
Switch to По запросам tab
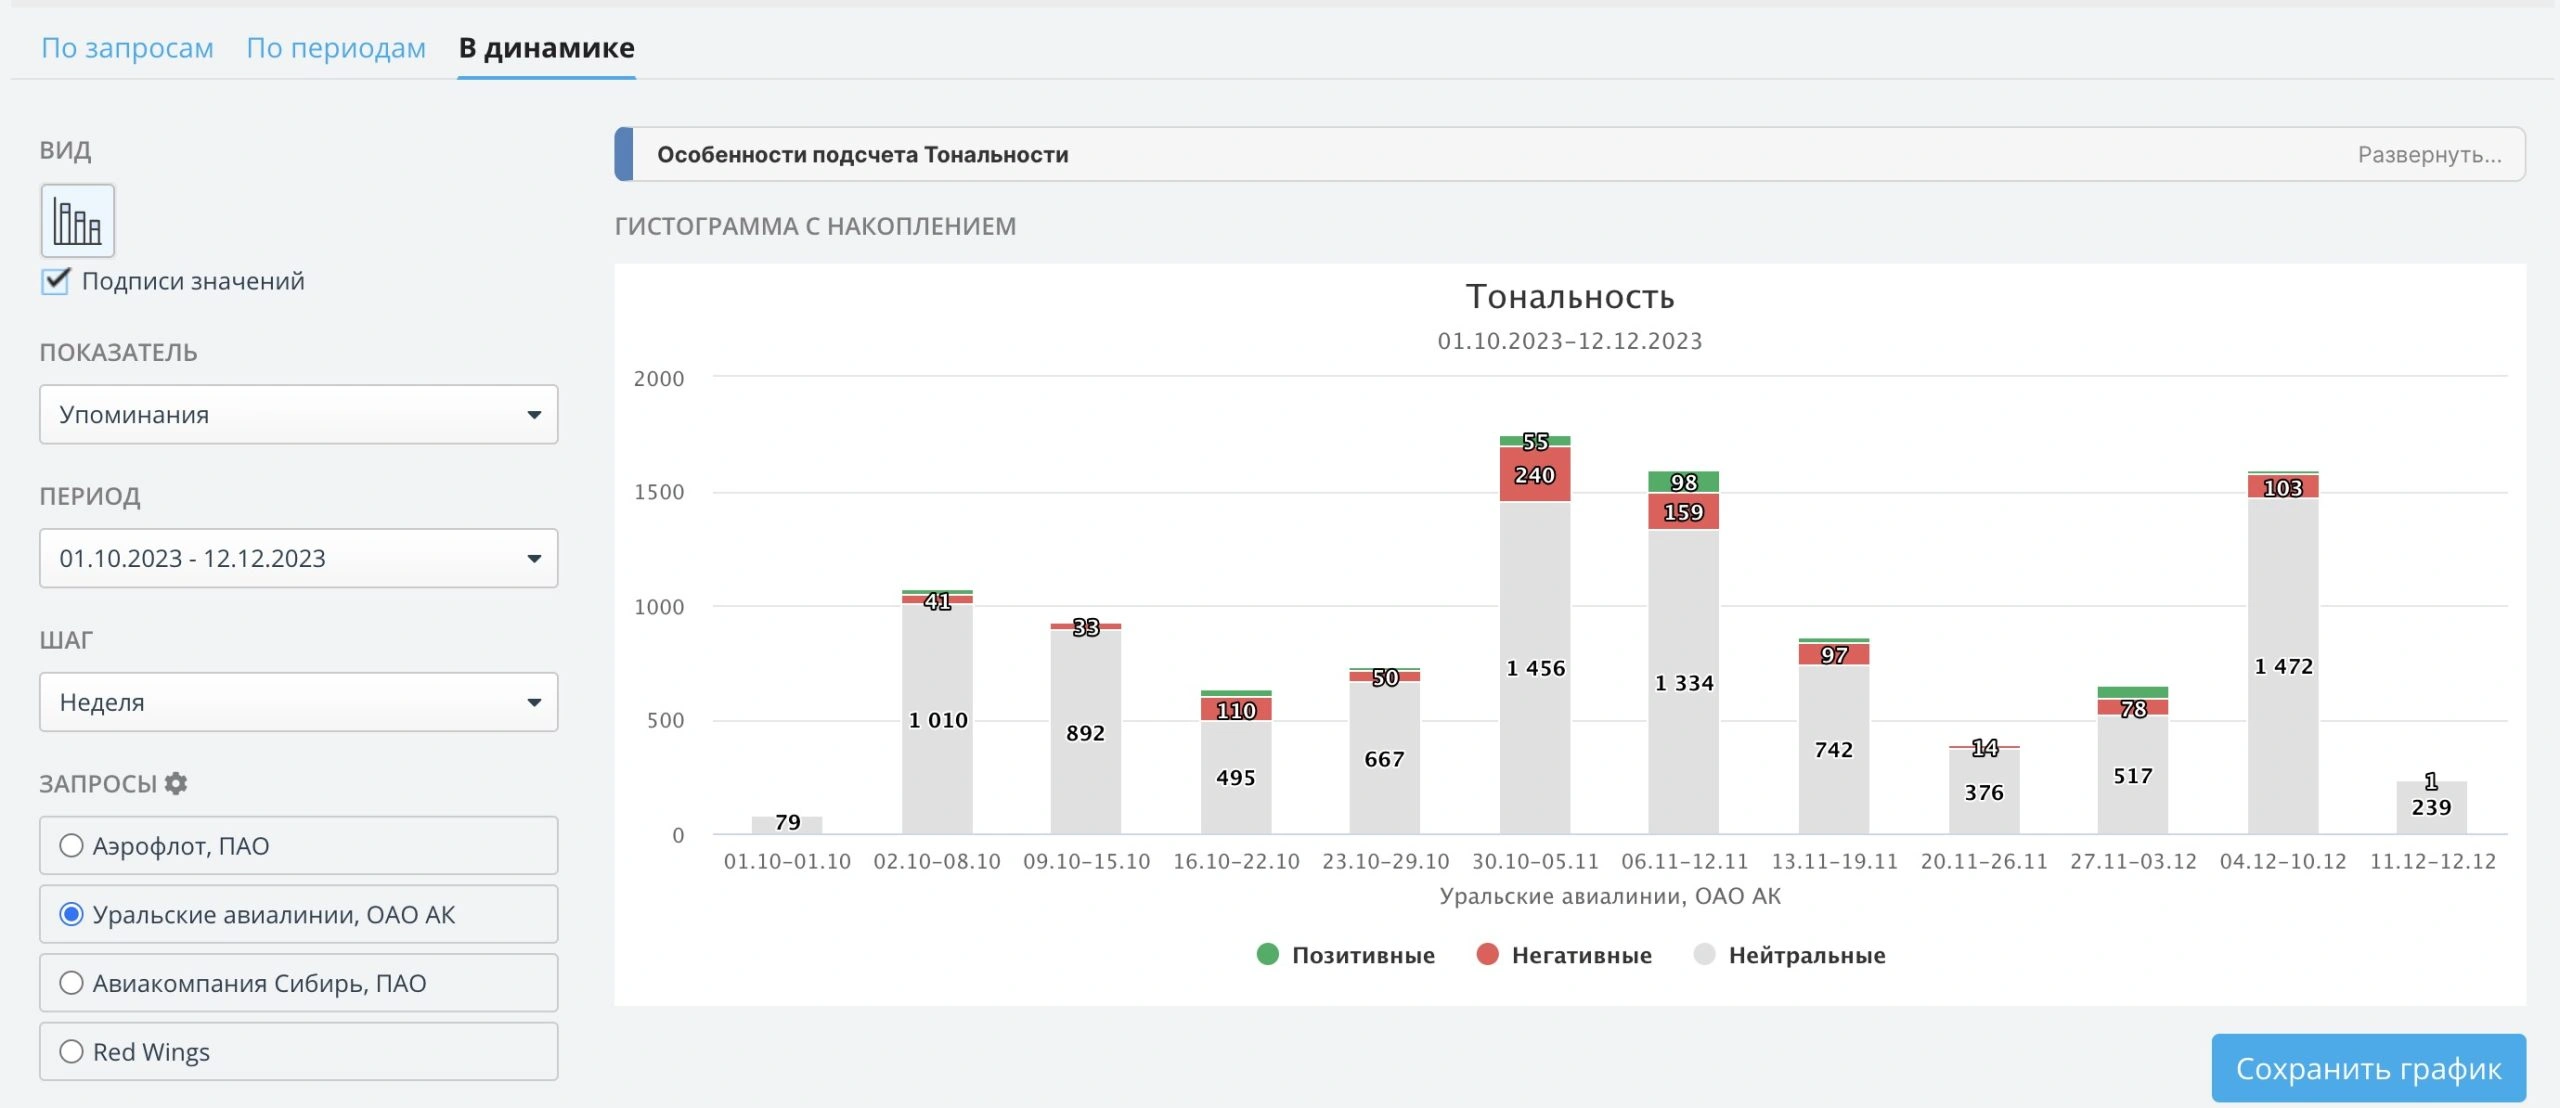127,48
